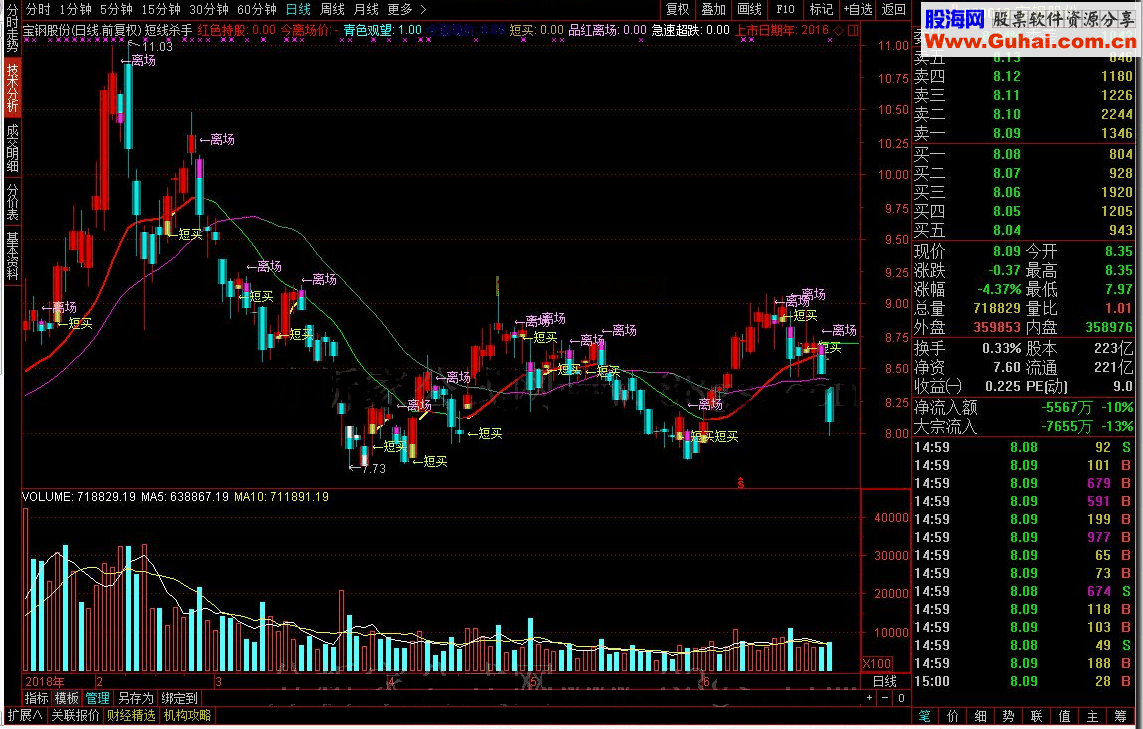The height and width of the screenshot is (729, 1143).
Task: Open 分时走势 in left sidebar
Action: point(12,28)
